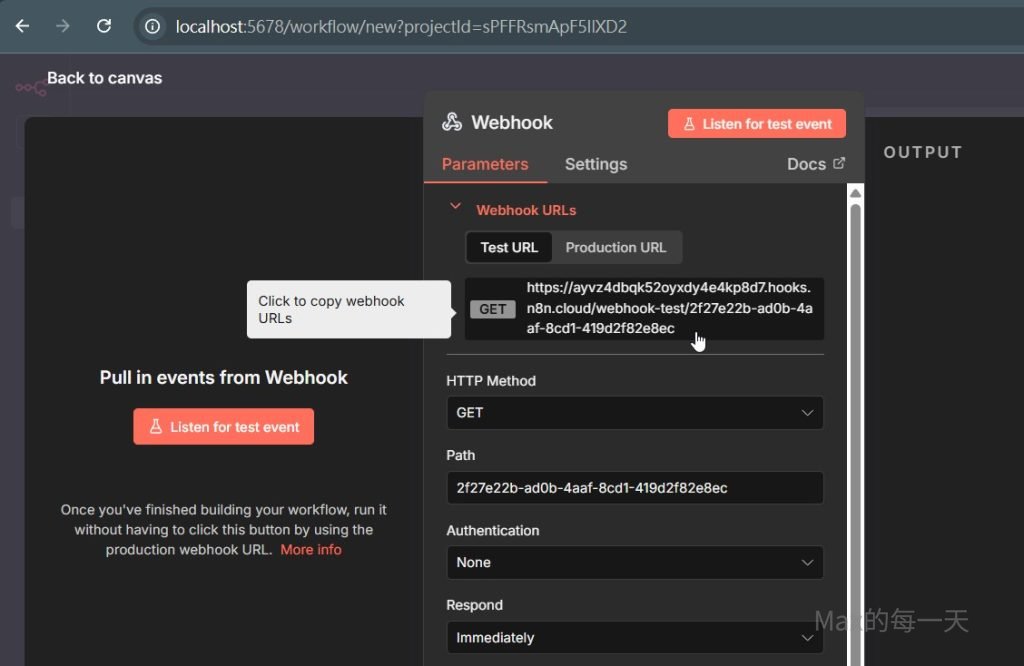Collapse the Webhook URLs section
This screenshot has height=666, width=1024.
tap(456, 207)
